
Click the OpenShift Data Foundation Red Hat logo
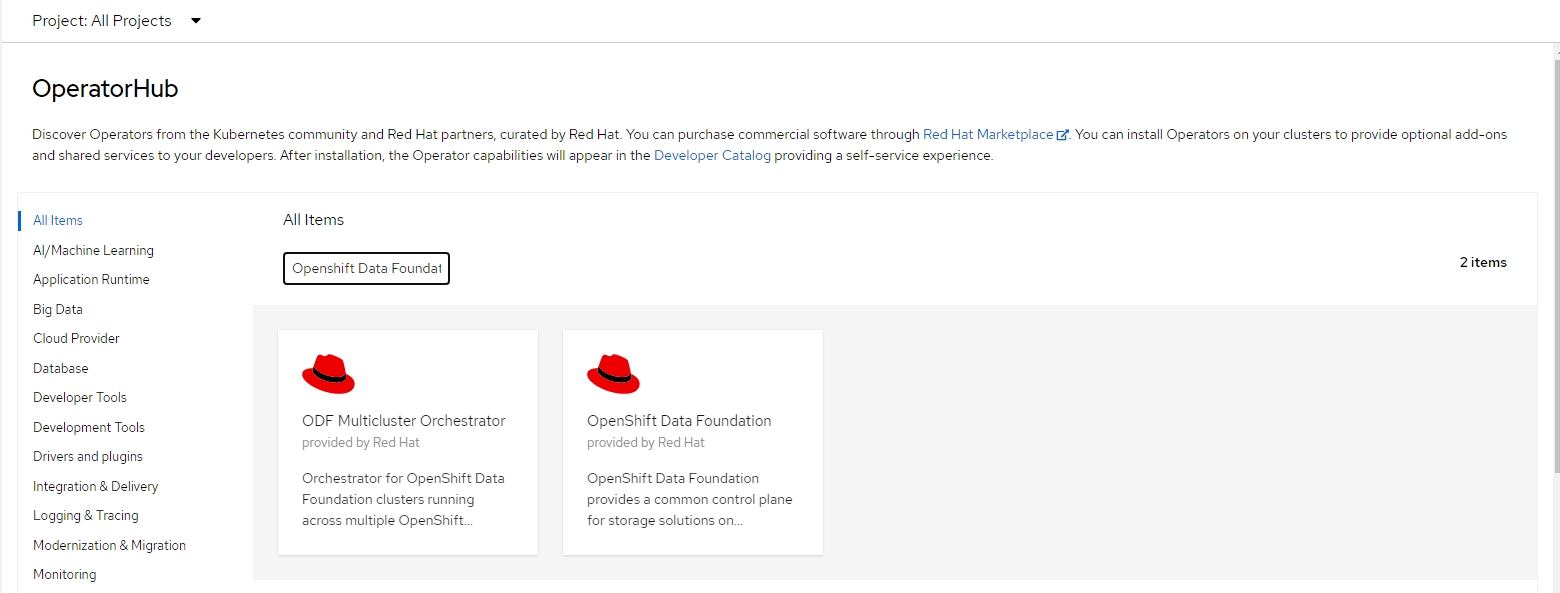point(613,374)
